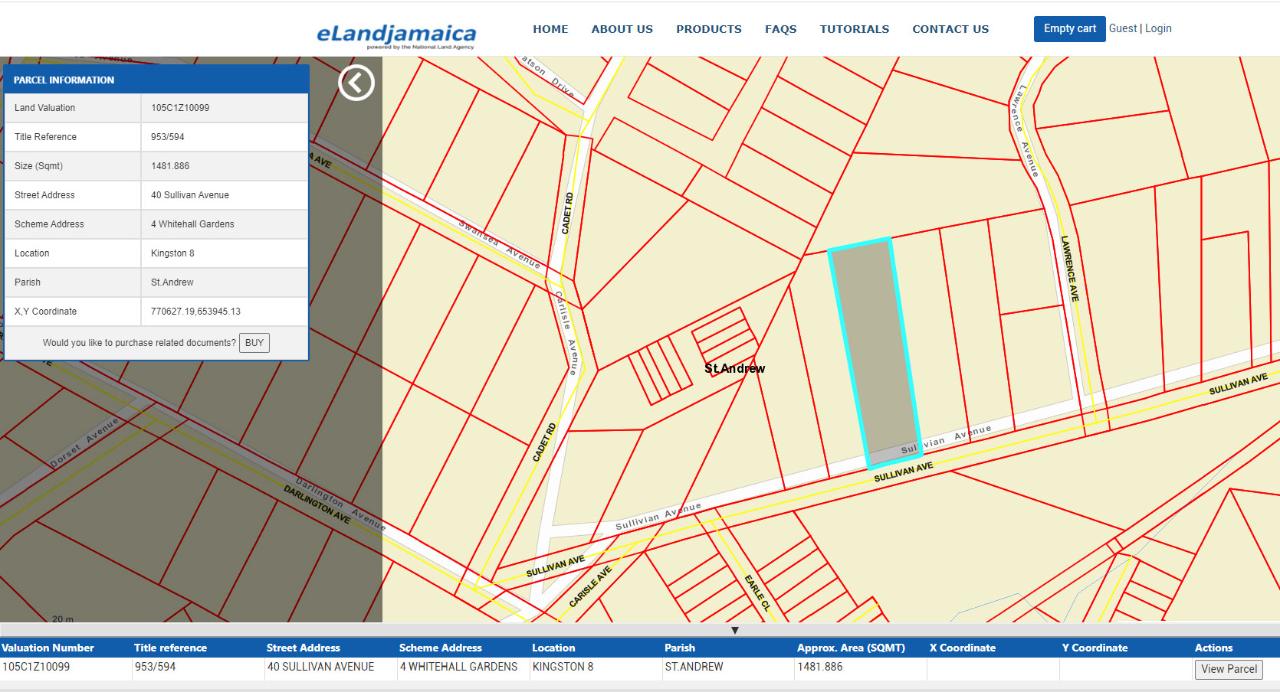Open the TUTORIALS section
1280x692 pixels.
tap(854, 29)
